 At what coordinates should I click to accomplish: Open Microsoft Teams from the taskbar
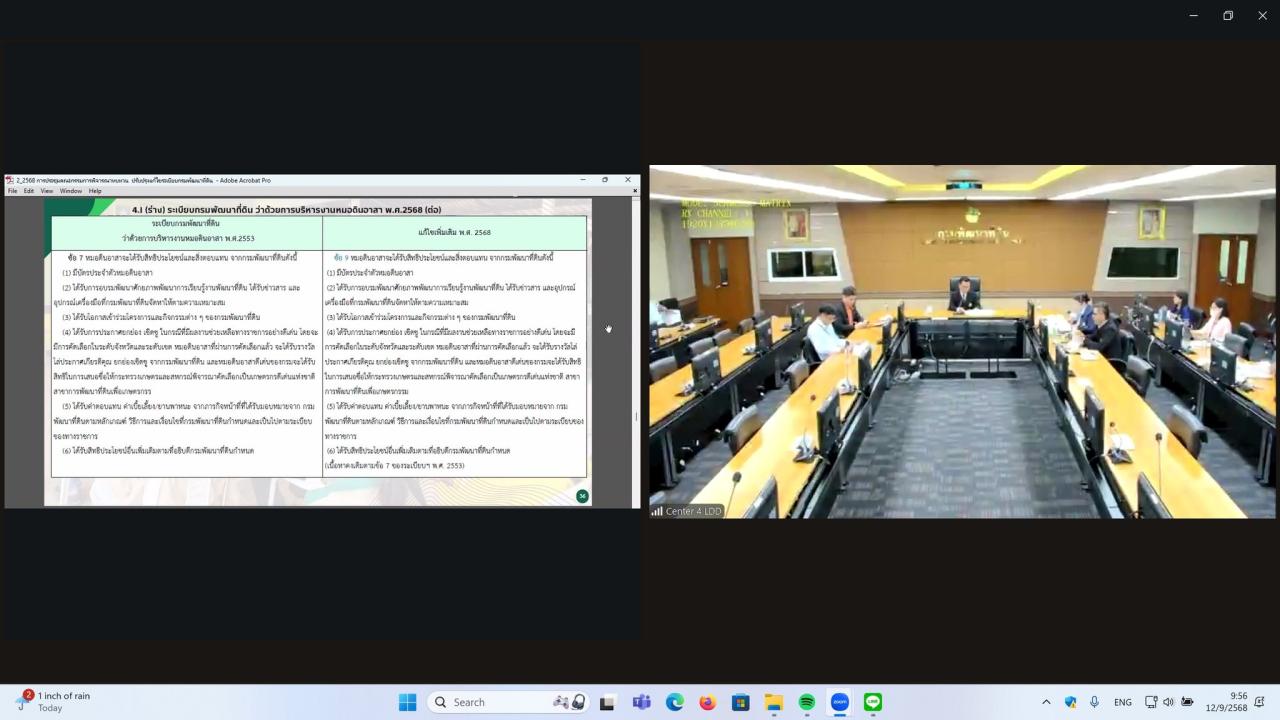641,702
